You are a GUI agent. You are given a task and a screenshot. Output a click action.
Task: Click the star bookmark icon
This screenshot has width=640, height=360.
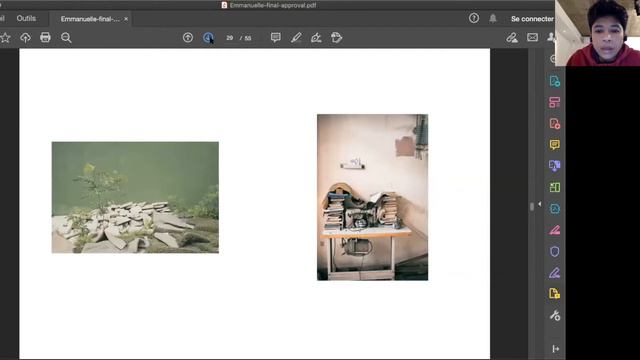[5, 38]
